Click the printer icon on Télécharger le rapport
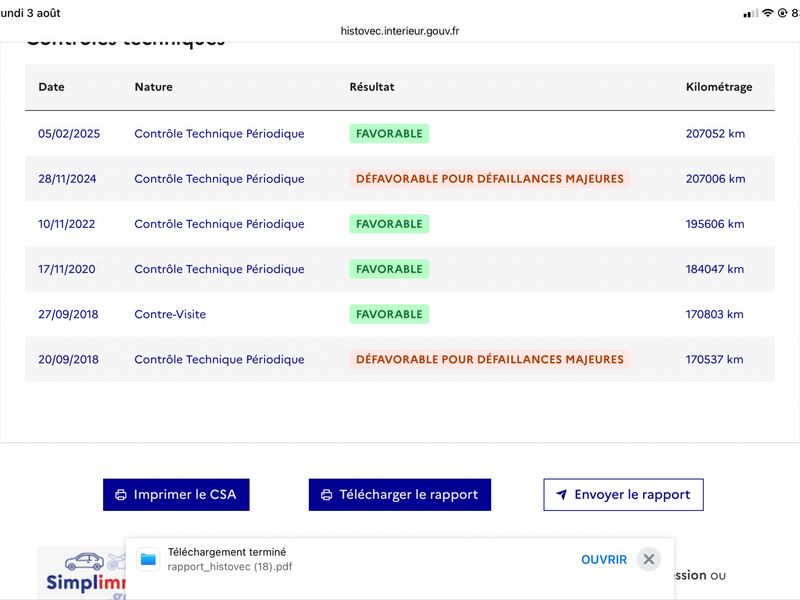The width and height of the screenshot is (800, 600). tap(327, 494)
